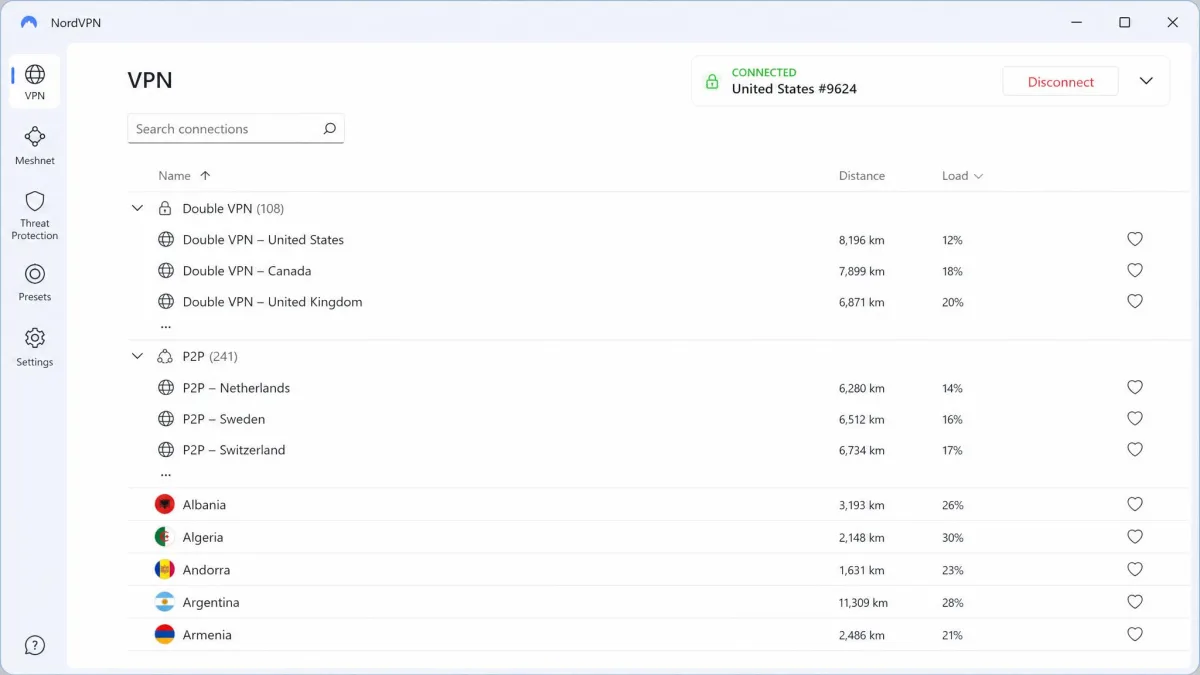Connect to Double VPN – Canada
This screenshot has width=1200, height=675.
[247, 270]
